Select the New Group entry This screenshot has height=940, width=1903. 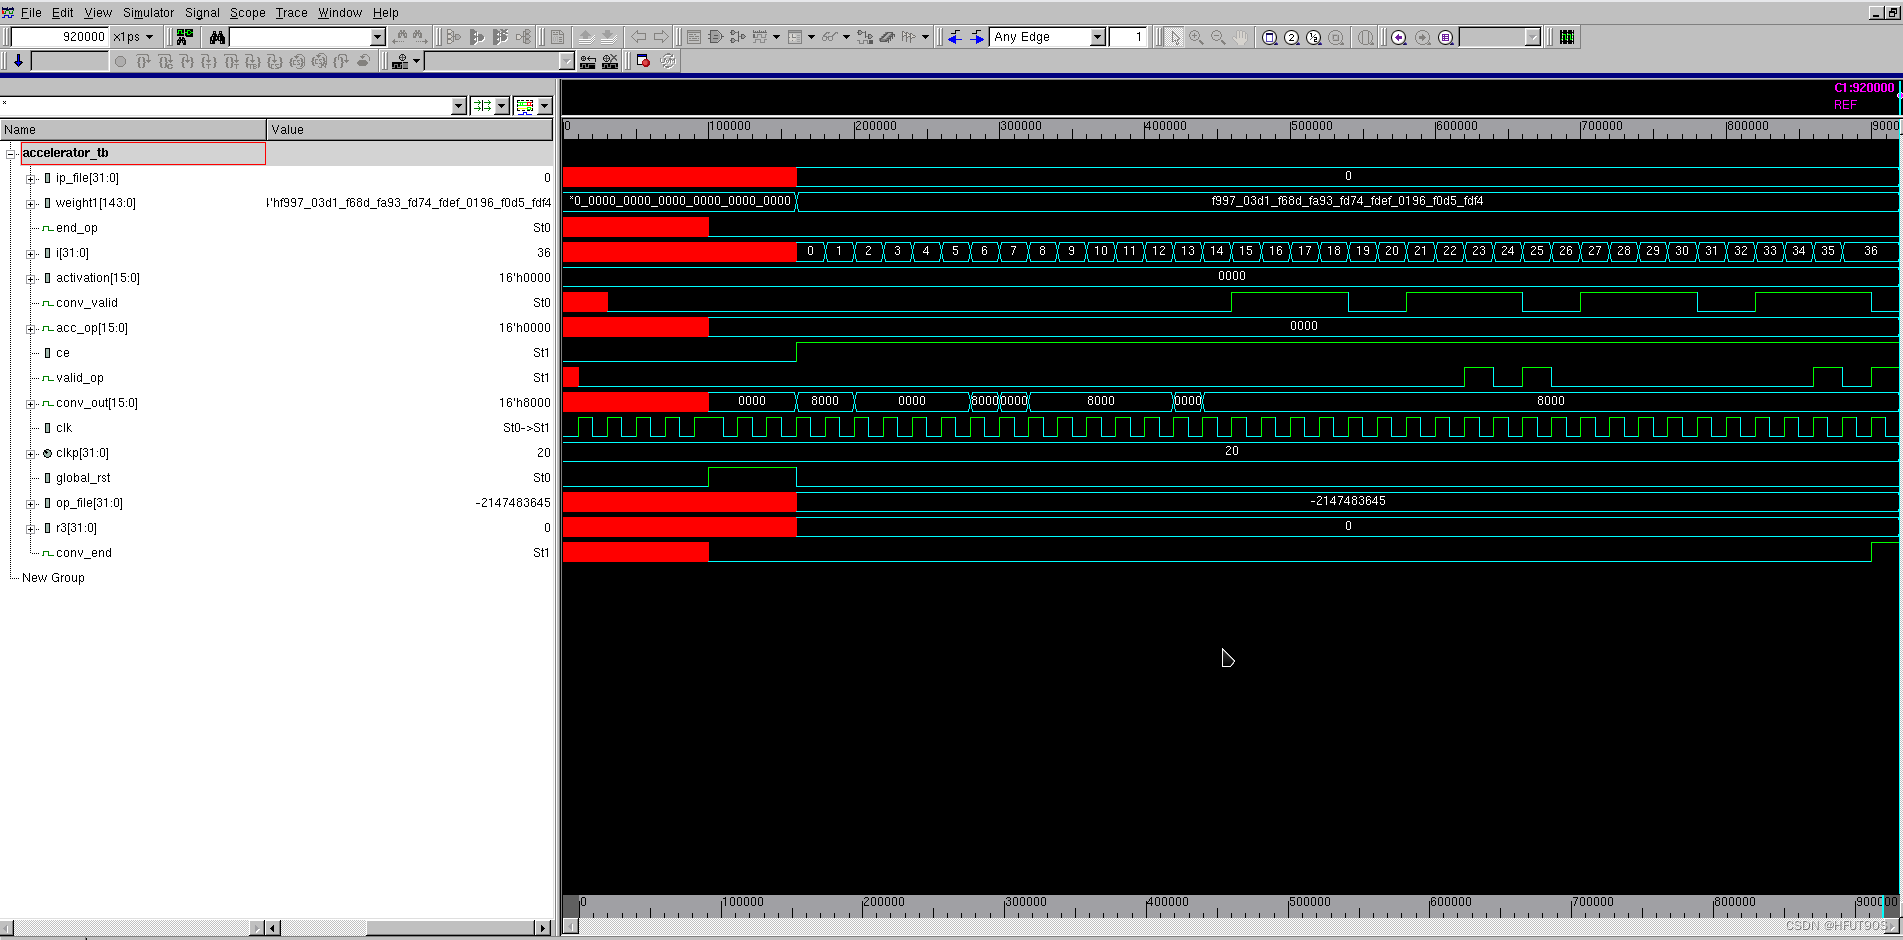53,578
